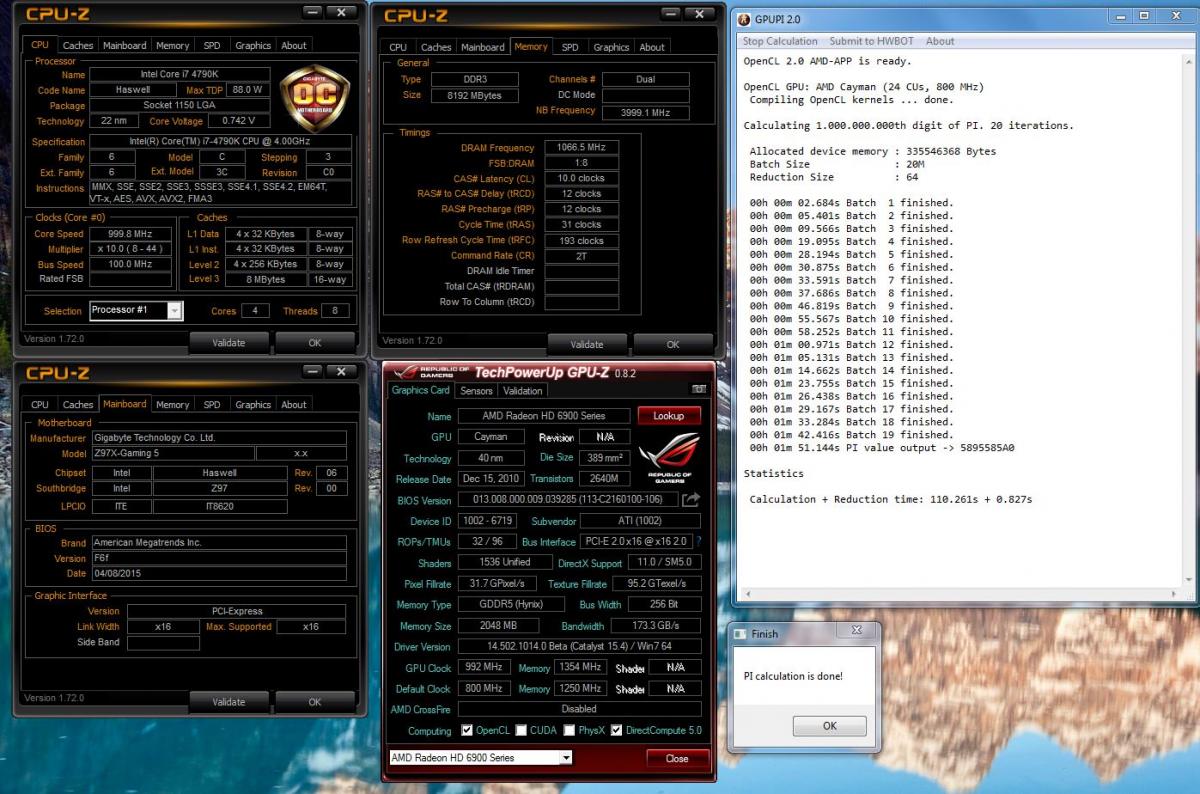Click the Socket 1150 LGA package field
Viewport: 1200px width, 794px height.
point(180,105)
